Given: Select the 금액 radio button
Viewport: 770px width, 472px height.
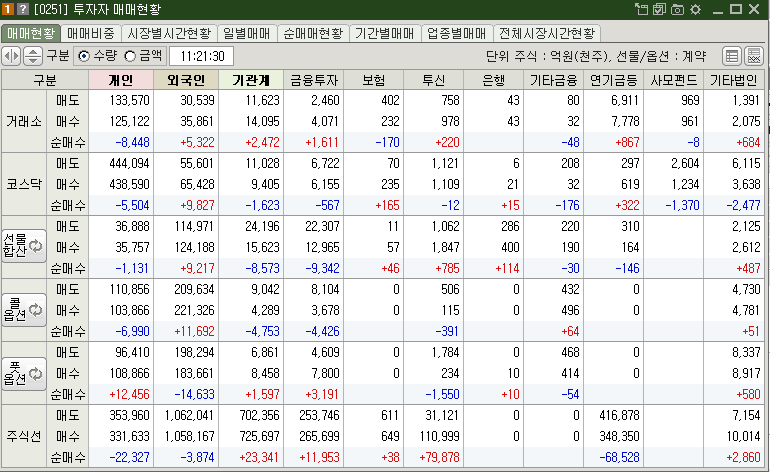Looking at the screenshot, I should click(x=130, y=56).
